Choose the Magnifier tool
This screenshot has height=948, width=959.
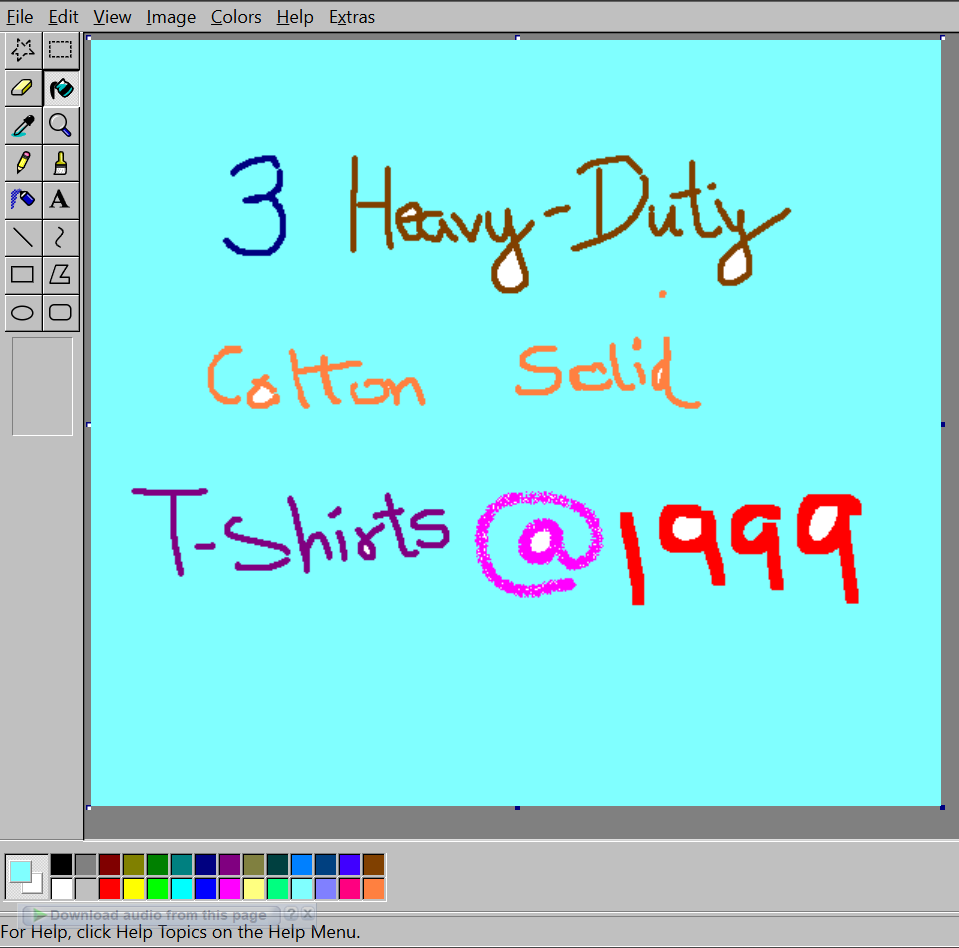[61, 125]
